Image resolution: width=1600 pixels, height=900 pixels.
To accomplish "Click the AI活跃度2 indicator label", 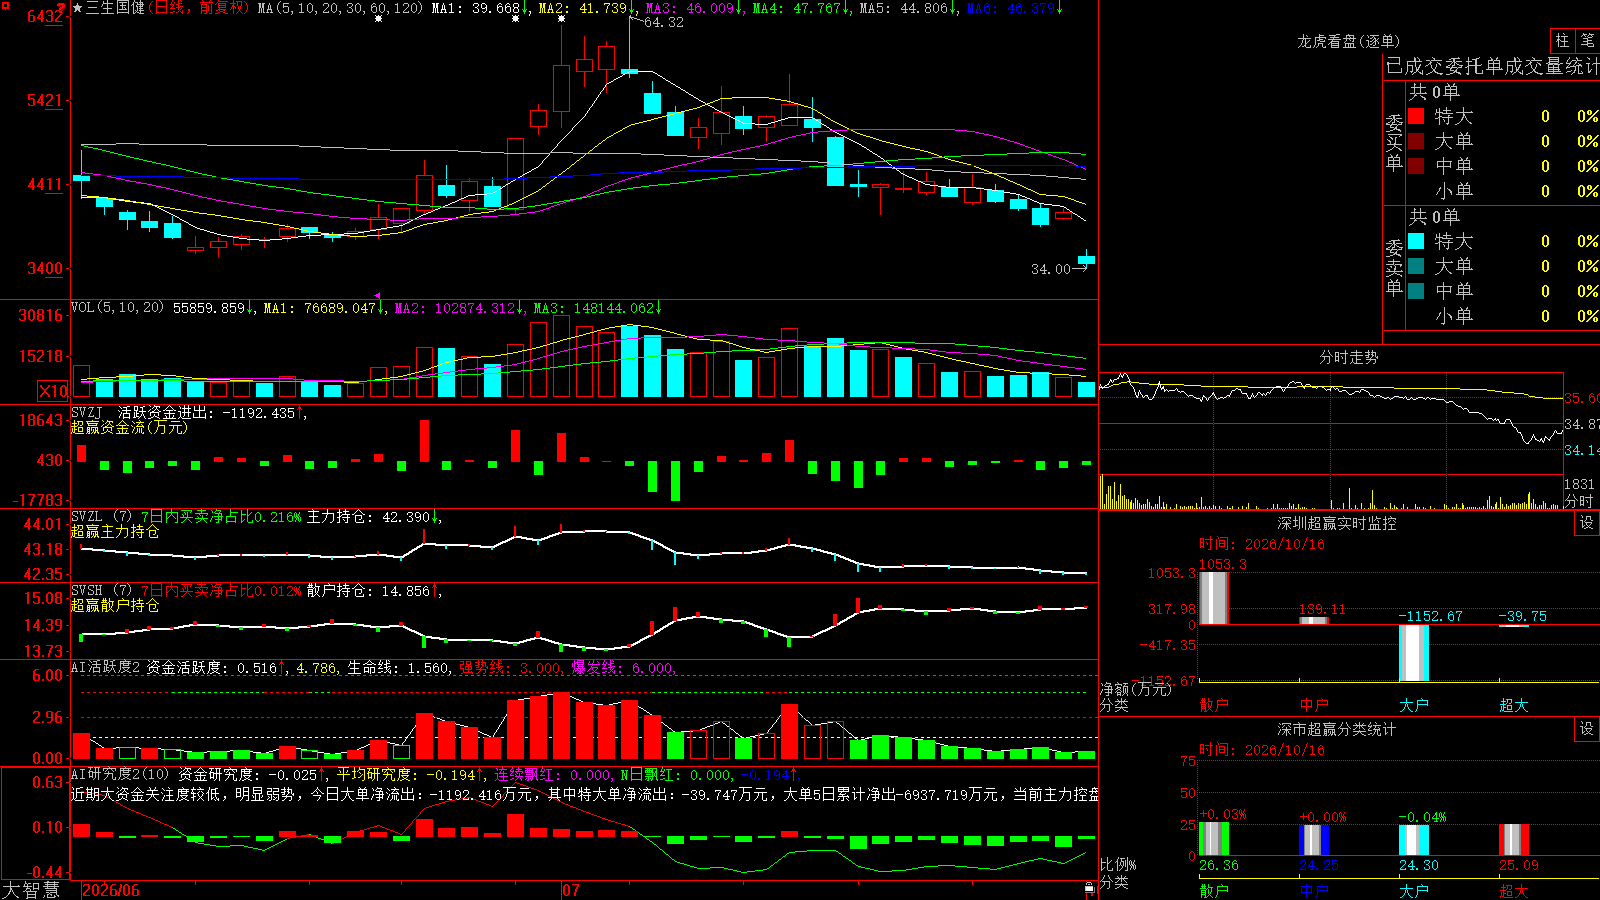I will 106,667.
